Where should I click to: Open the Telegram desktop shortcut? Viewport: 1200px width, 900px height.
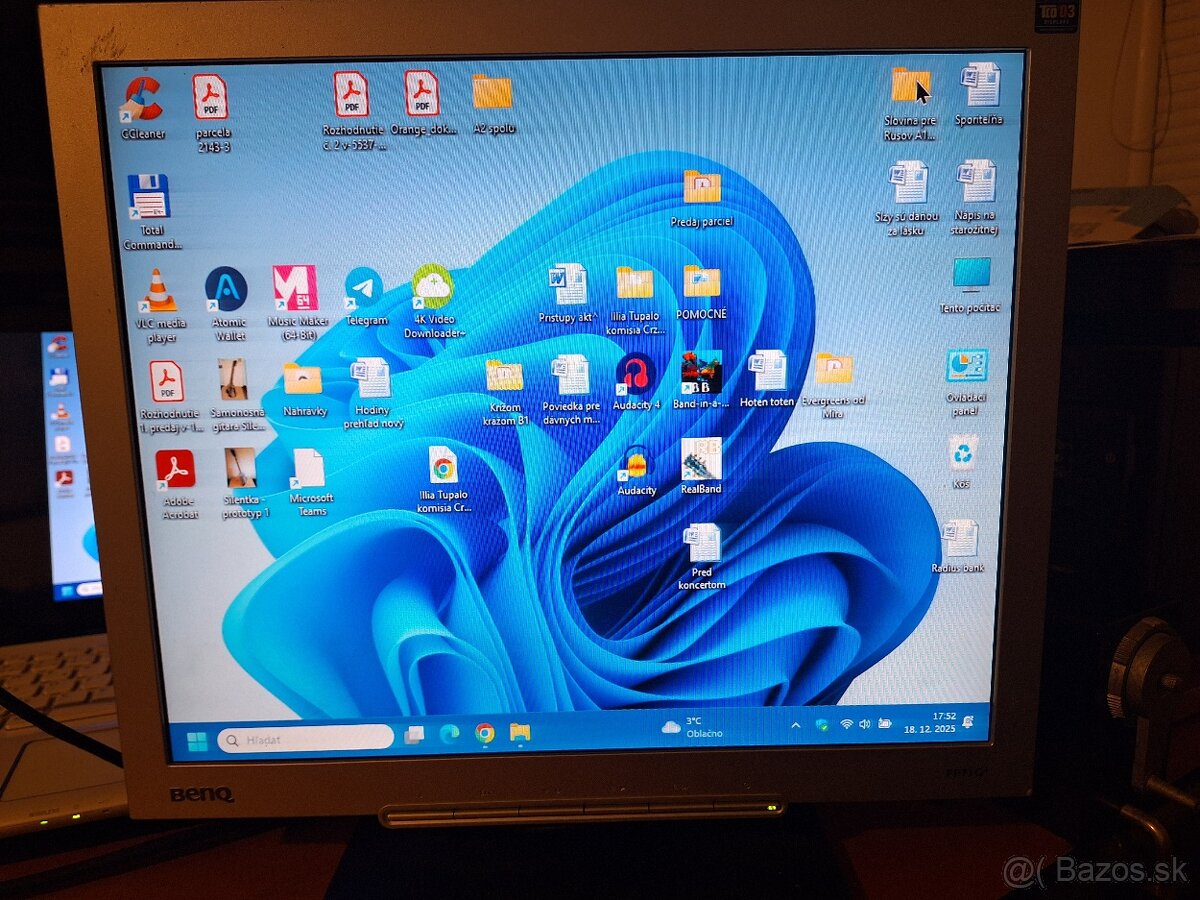365,290
